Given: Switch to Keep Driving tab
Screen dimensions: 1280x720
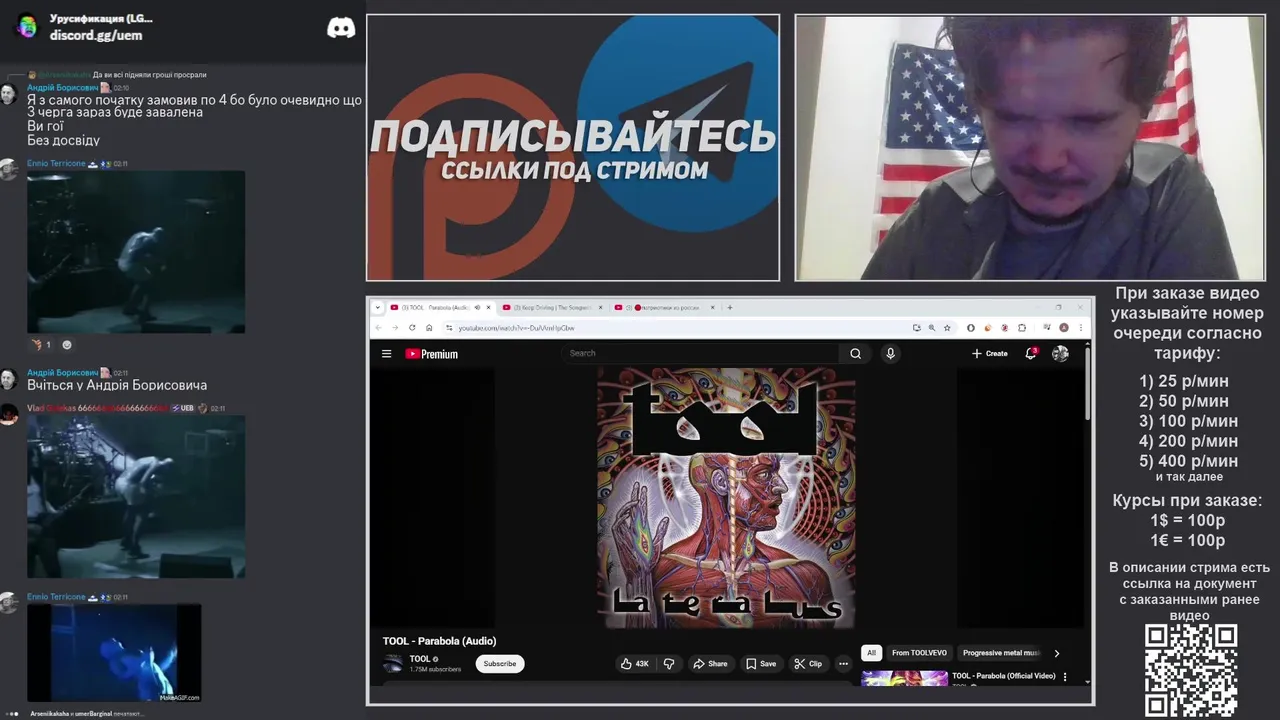Looking at the screenshot, I should 552,307.
